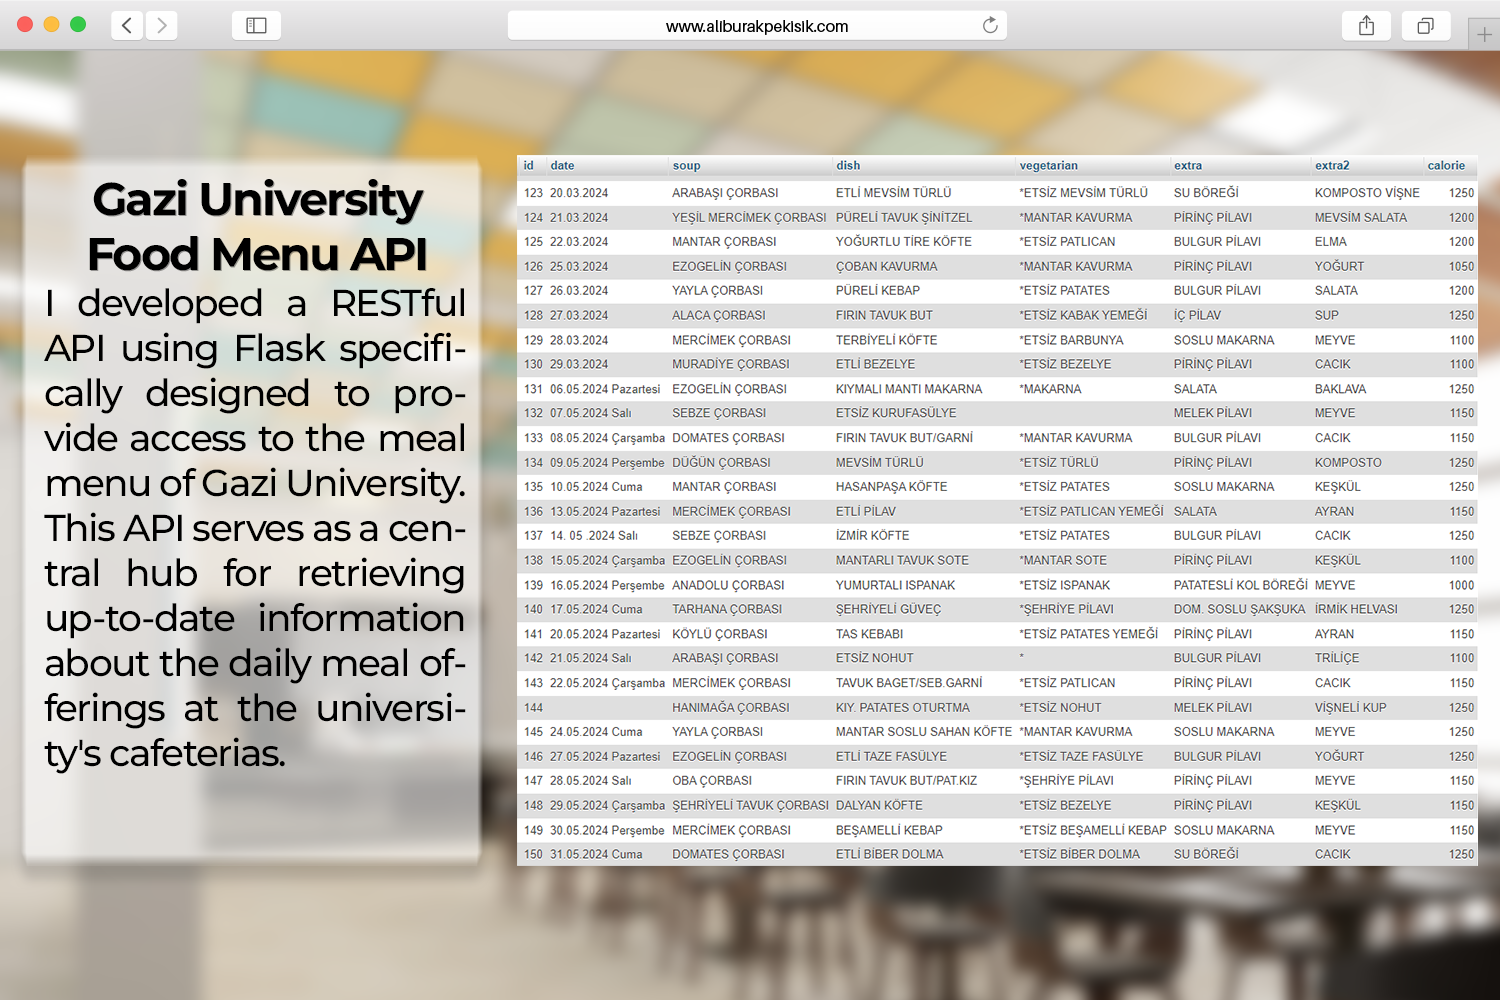Select calorie value 1000 in row 139
The height and width of the screenshot is (1000, 1500).
tap(1461, 586)
